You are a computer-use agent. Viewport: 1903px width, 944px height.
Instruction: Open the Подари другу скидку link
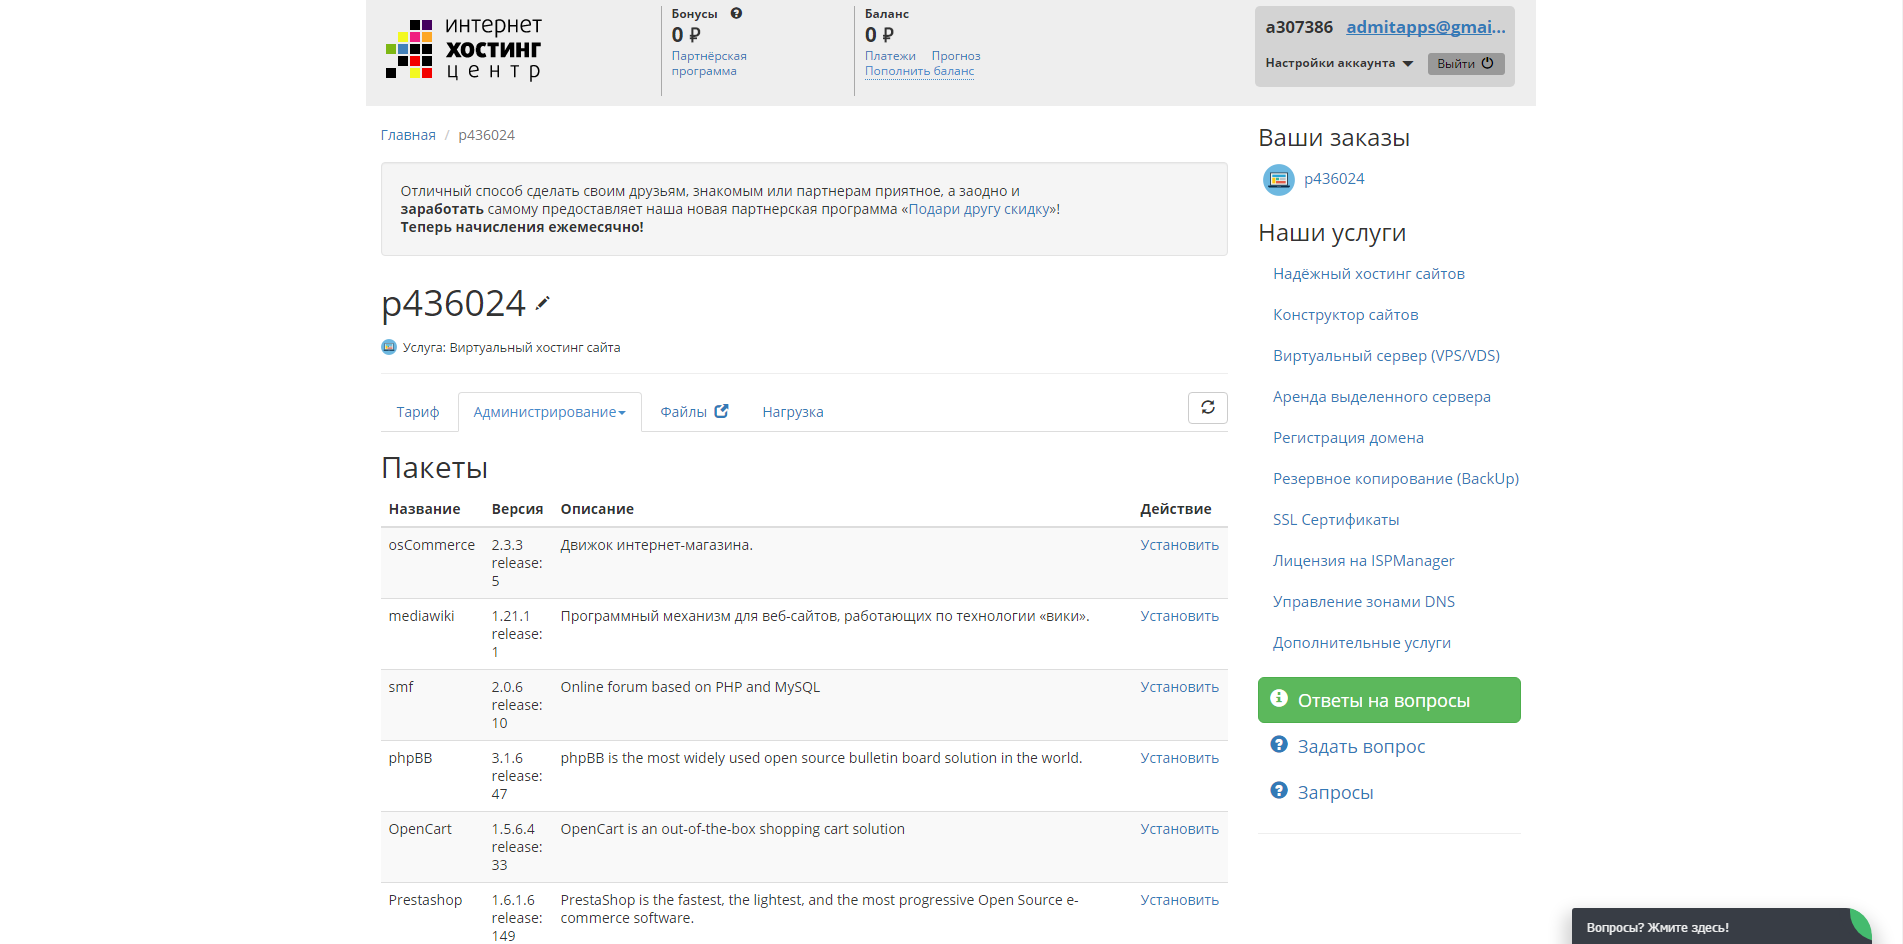coord(980,209)
